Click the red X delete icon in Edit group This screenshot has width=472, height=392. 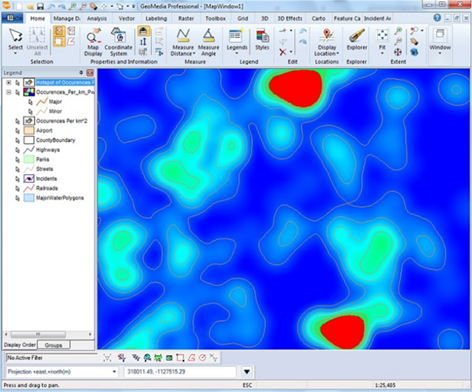point(283,52)
